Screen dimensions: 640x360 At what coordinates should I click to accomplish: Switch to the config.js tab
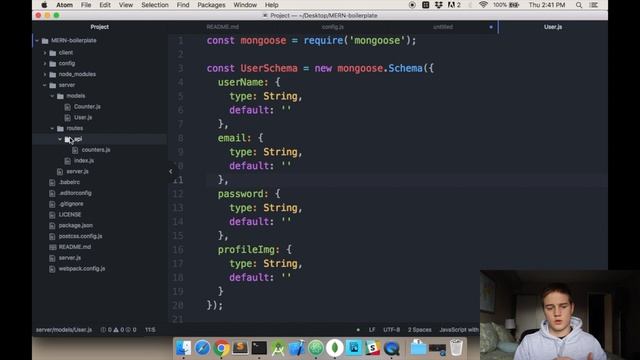point(333,27)
